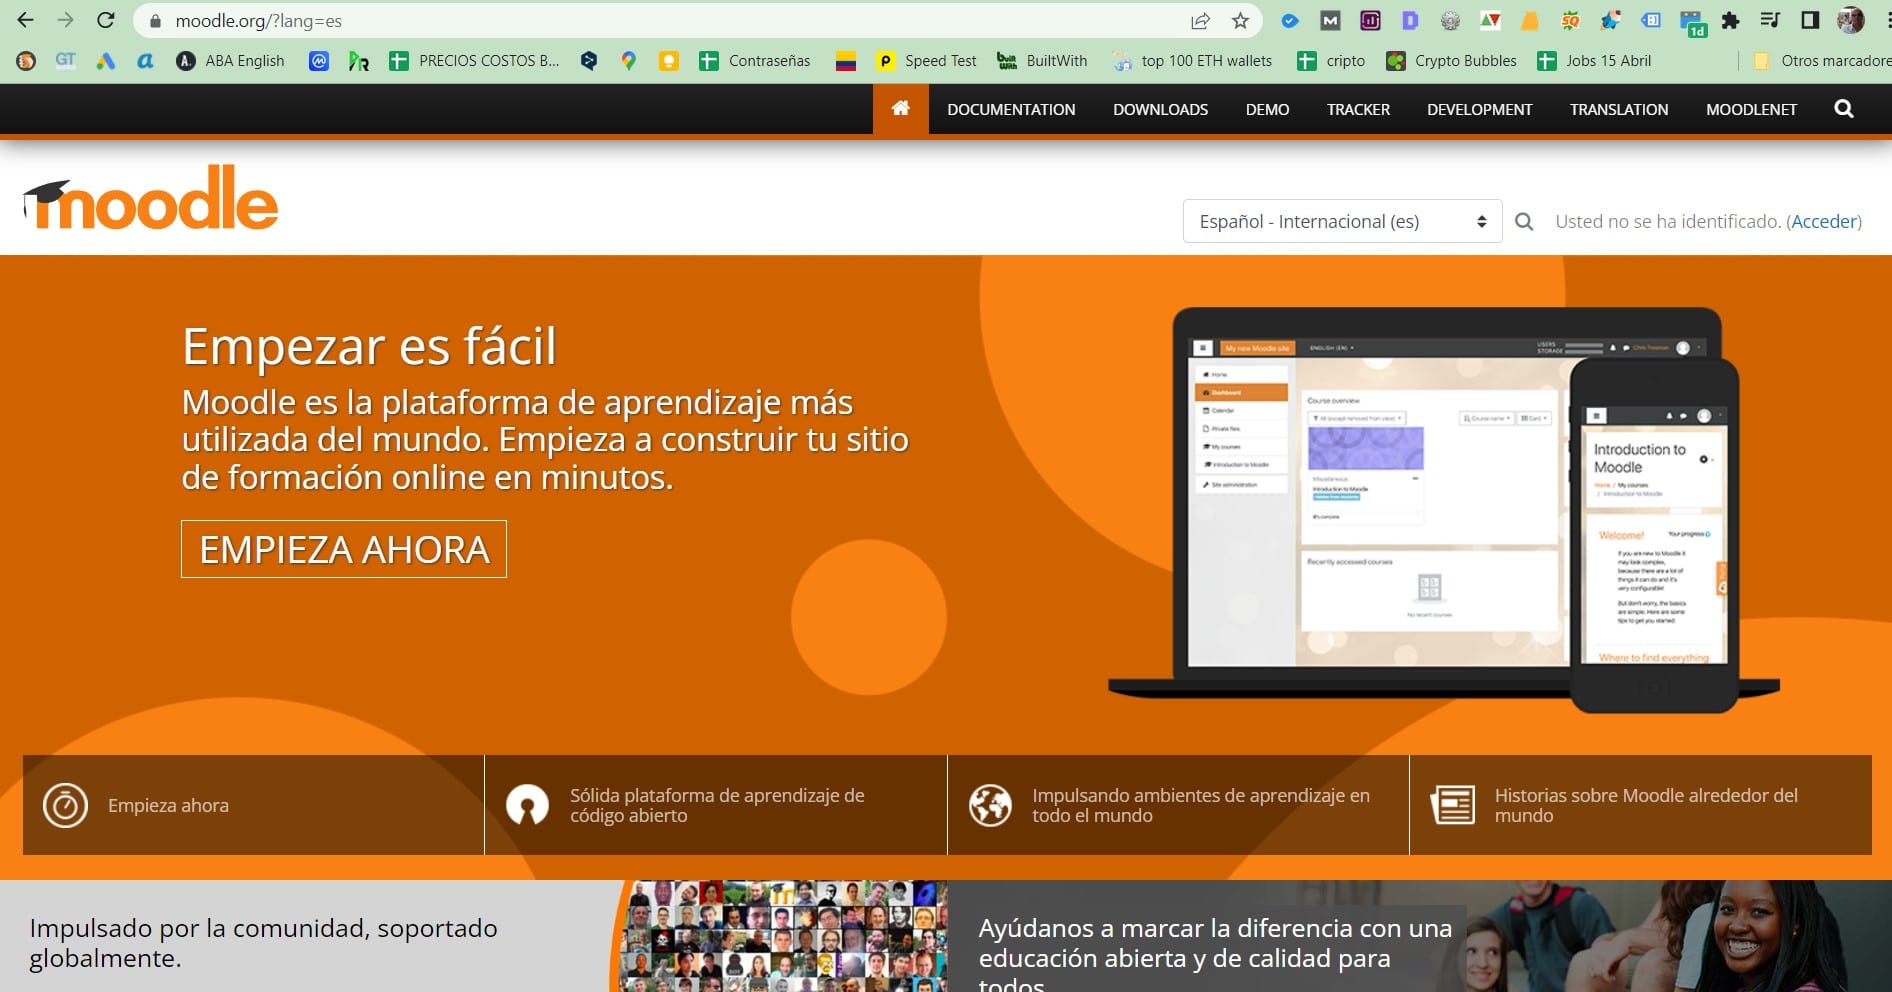Open the Otros marcadores bookmarks folder
This screenshot has height=992, width=1892.
point(1823,61)
